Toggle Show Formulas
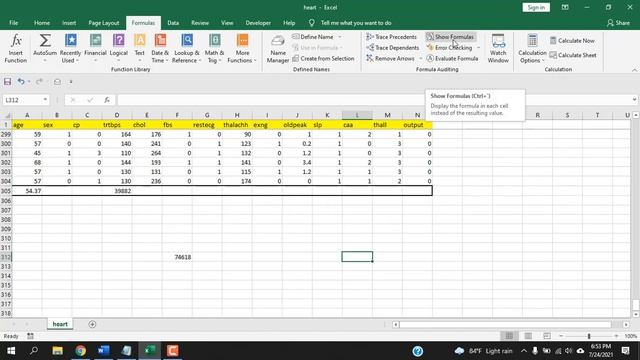This screenshot has width=640, height=360. tap(450, 37)
